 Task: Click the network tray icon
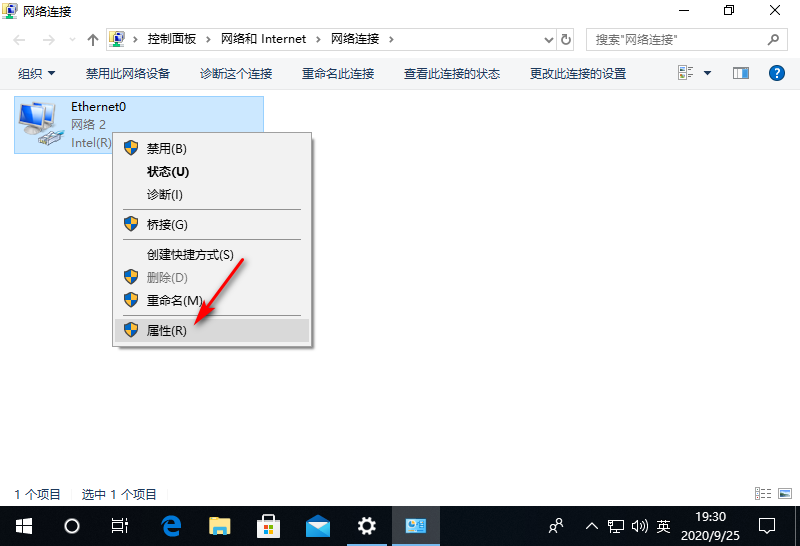[616, 526]
